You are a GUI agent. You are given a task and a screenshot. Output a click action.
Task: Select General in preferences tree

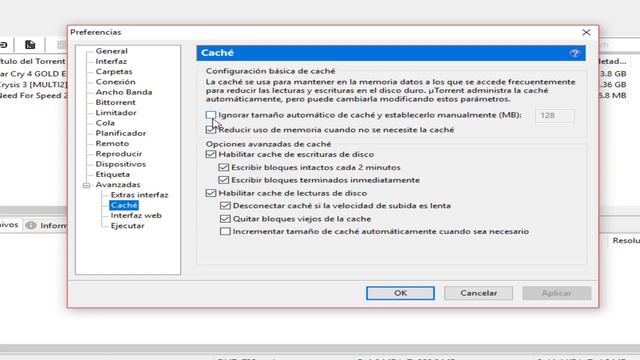(x=111, y=51)
